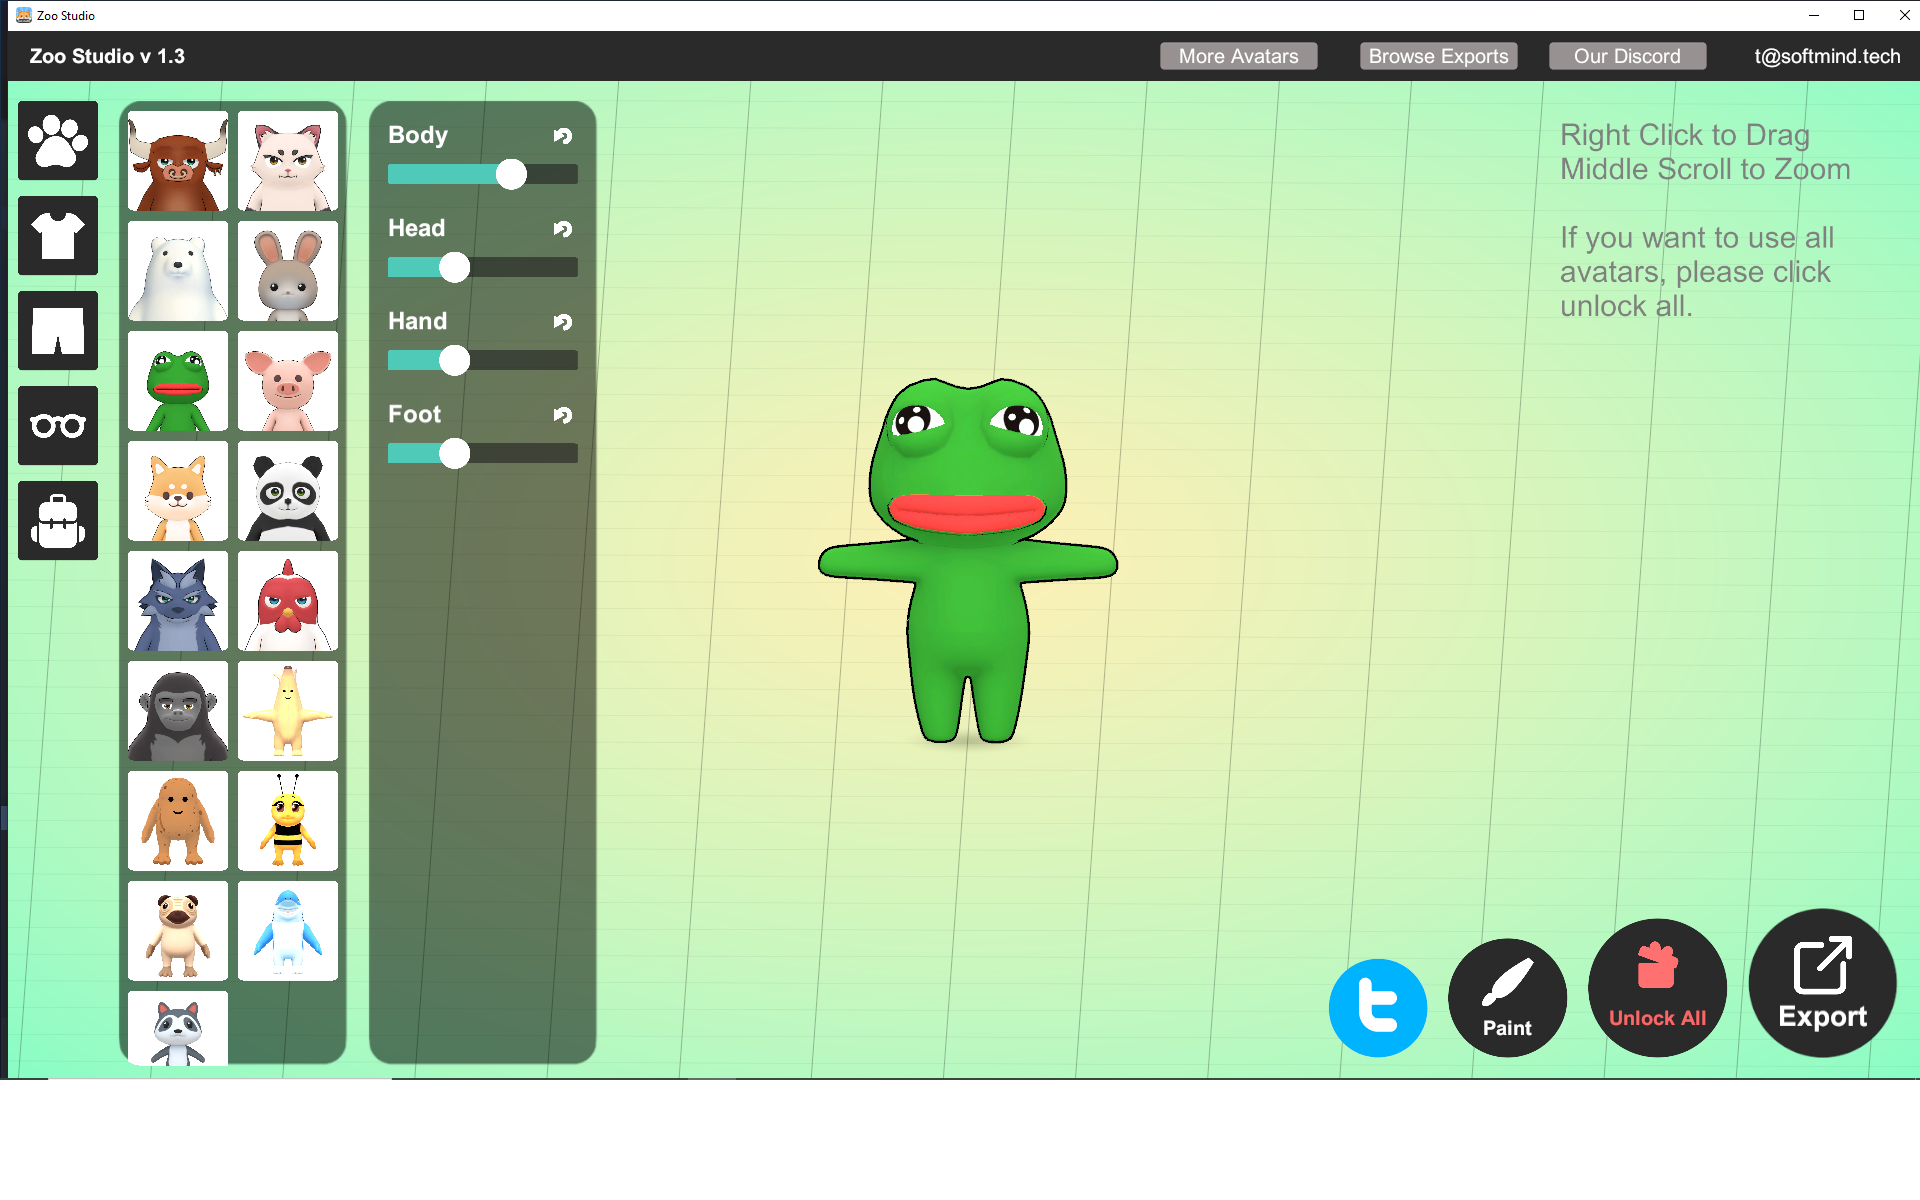Choose the bull avatar thumbnail
The image size is (1920, 1200).
(178, 161)
